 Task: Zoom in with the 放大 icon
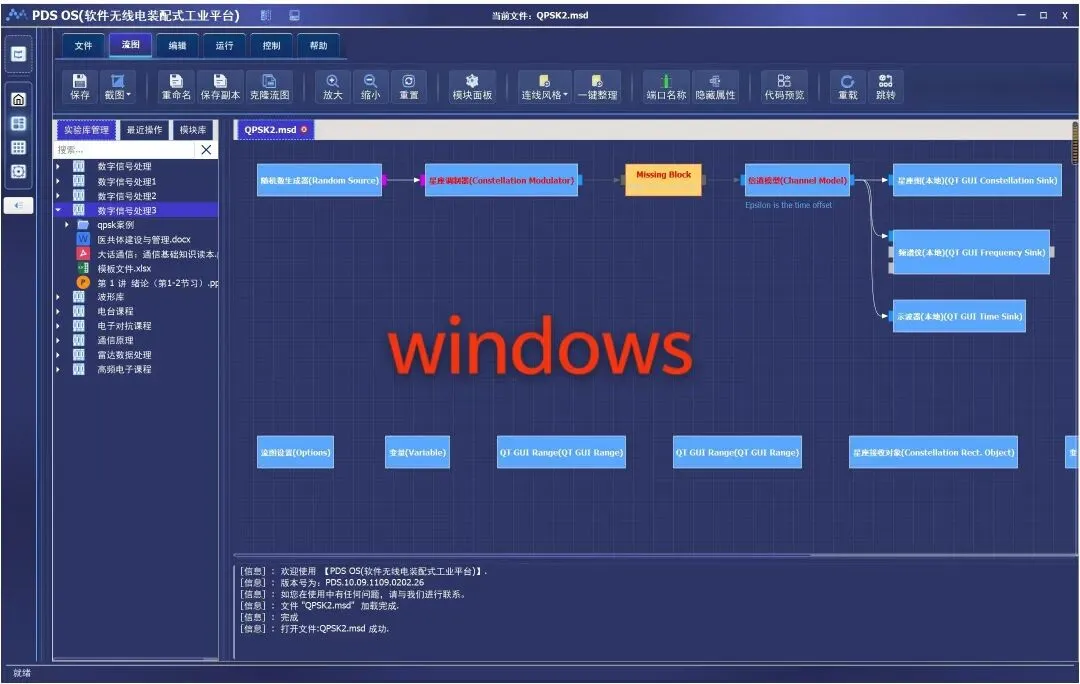[x=333, y=87]
